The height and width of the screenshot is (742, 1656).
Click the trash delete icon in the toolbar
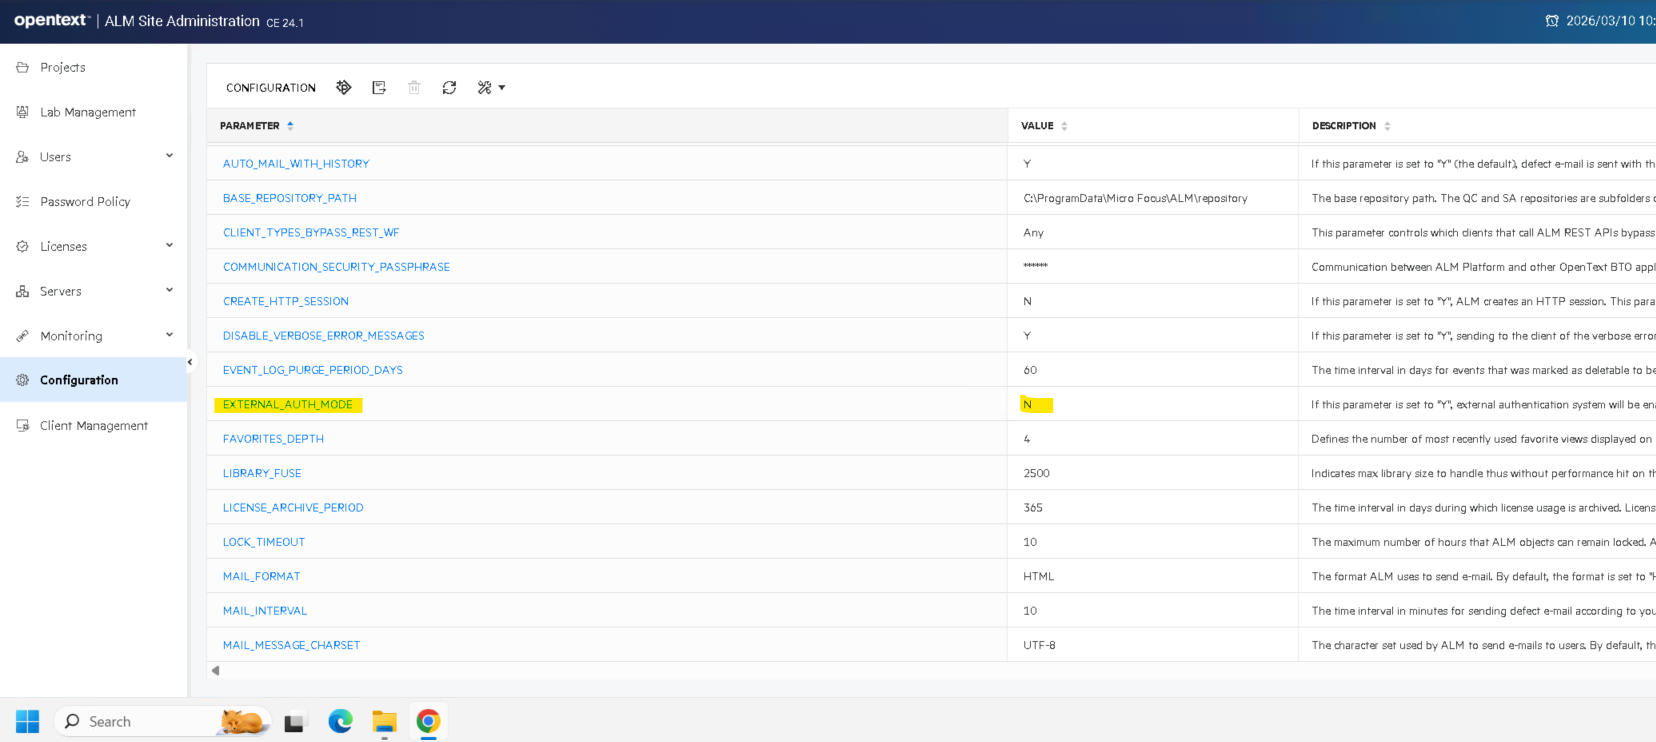pyautogui.click(x=414, y=87)
